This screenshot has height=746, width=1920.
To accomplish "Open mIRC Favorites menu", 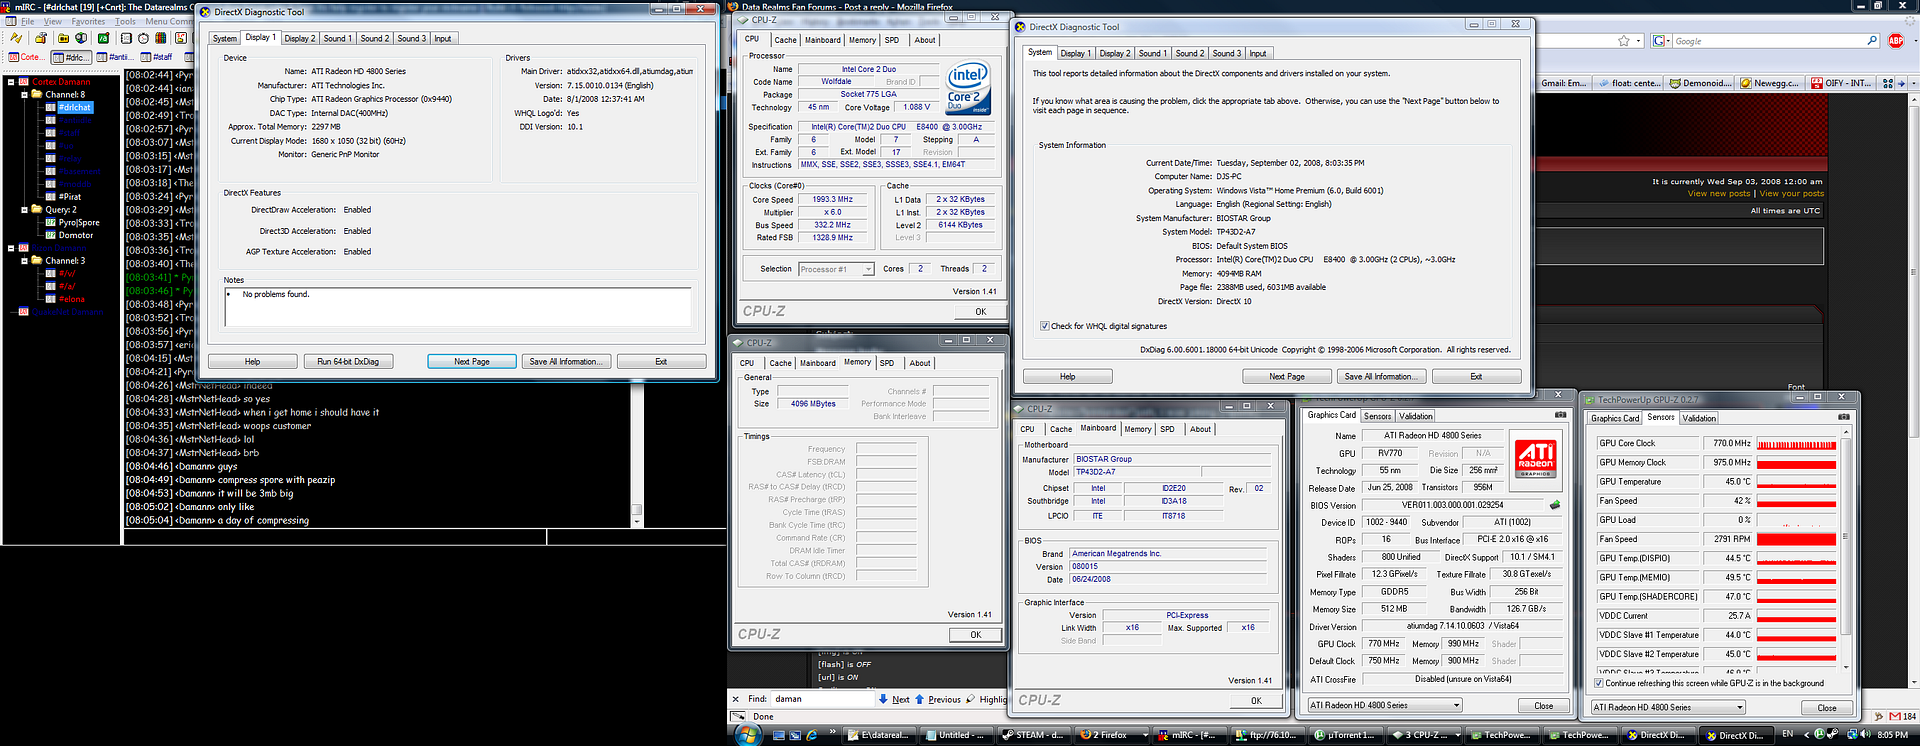I will [x=88, y=21].
